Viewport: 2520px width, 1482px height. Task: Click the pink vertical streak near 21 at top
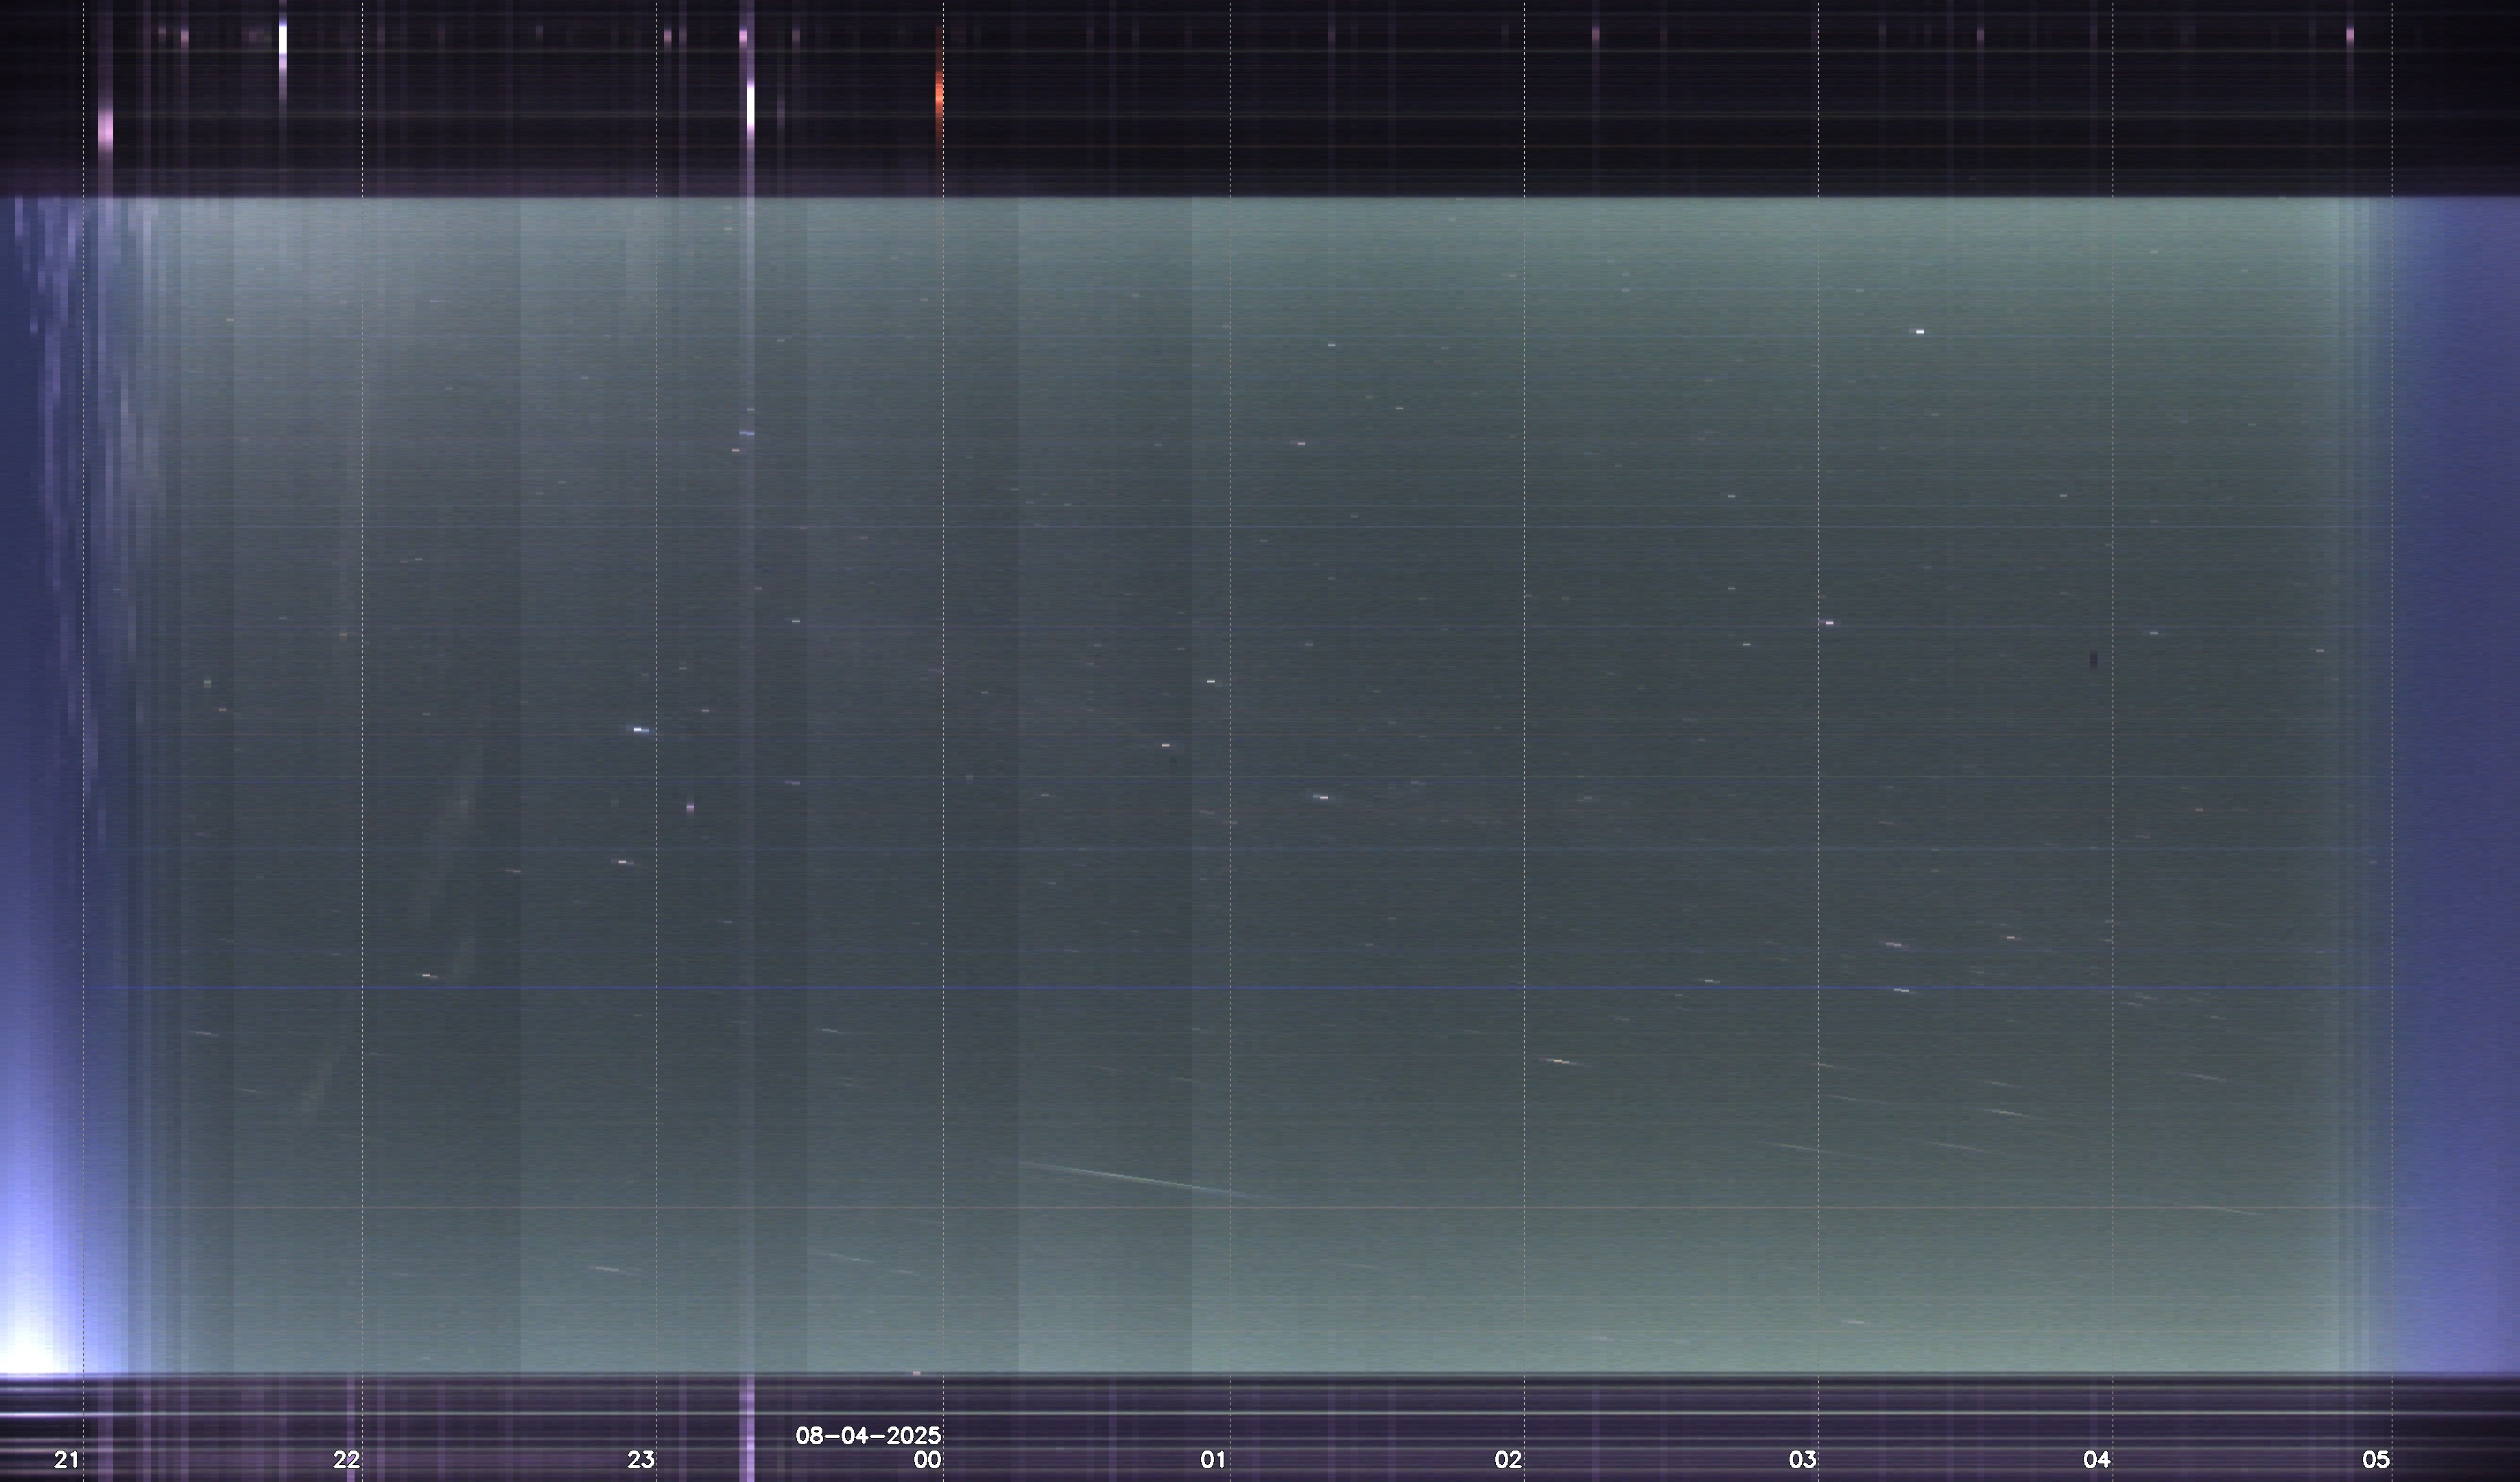tap(106, 130)
